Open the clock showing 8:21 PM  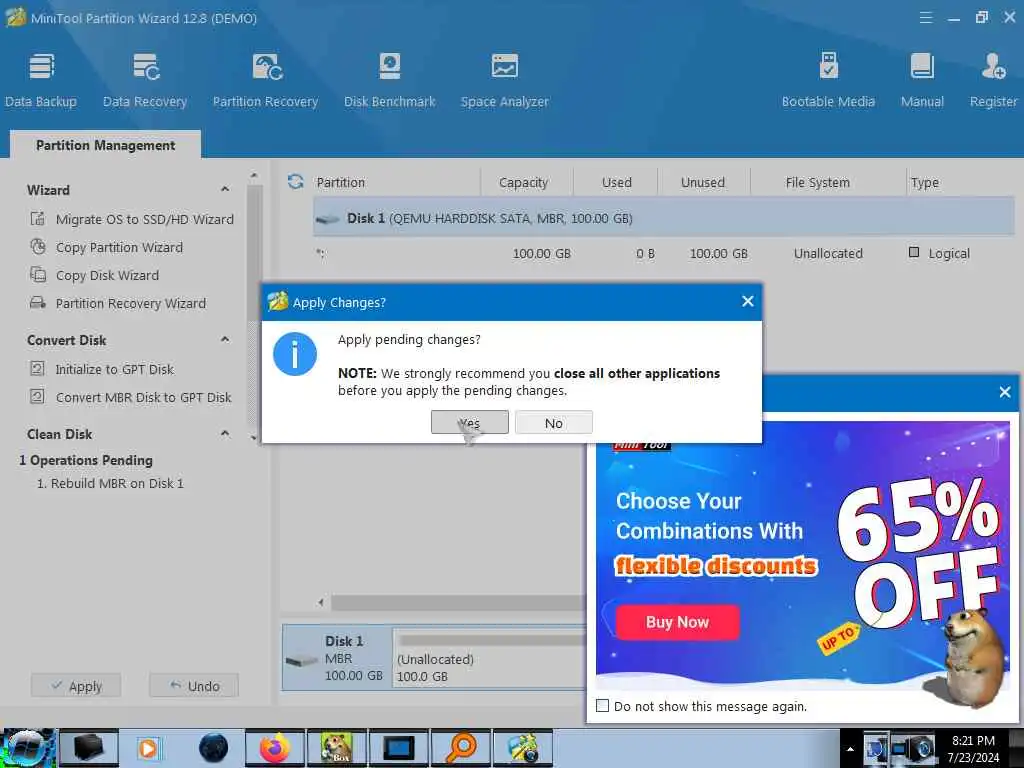coord(973,749)
